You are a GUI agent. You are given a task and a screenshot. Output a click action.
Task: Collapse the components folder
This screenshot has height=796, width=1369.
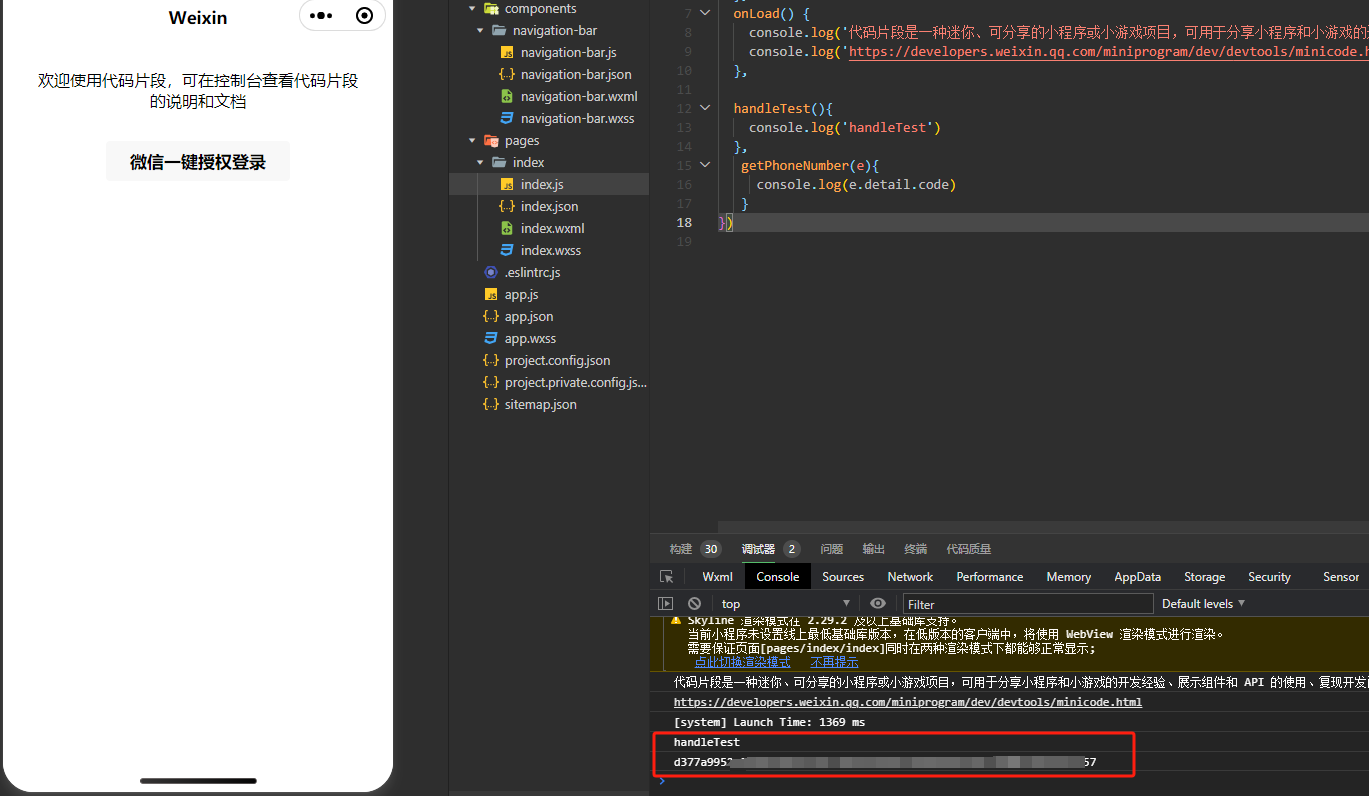(x=472, y=9)
